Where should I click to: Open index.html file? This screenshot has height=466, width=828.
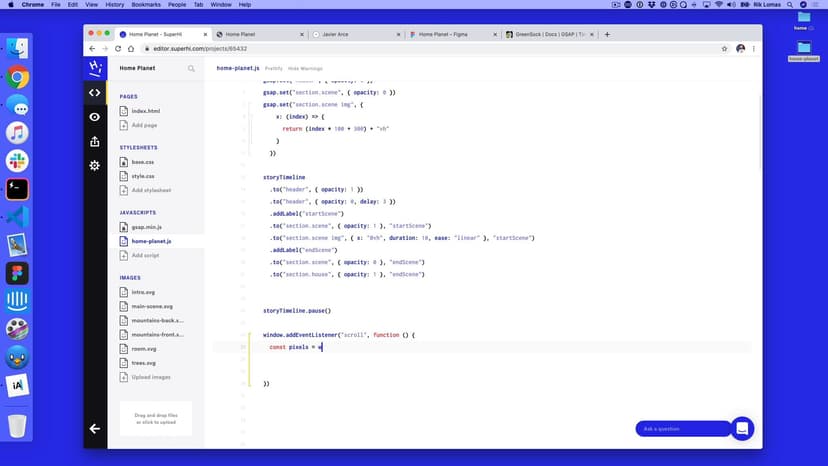144,111
